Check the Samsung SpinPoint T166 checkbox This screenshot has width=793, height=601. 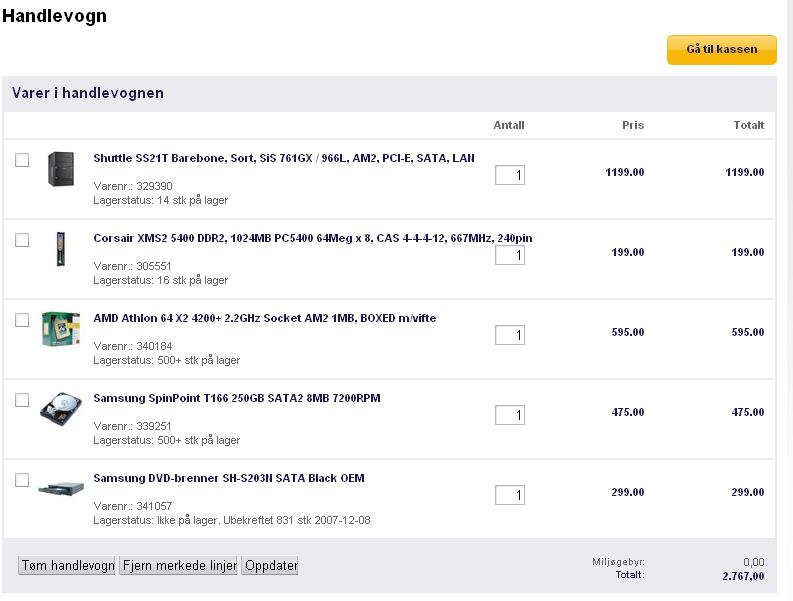pyautogui.click(x=22, y=400)
